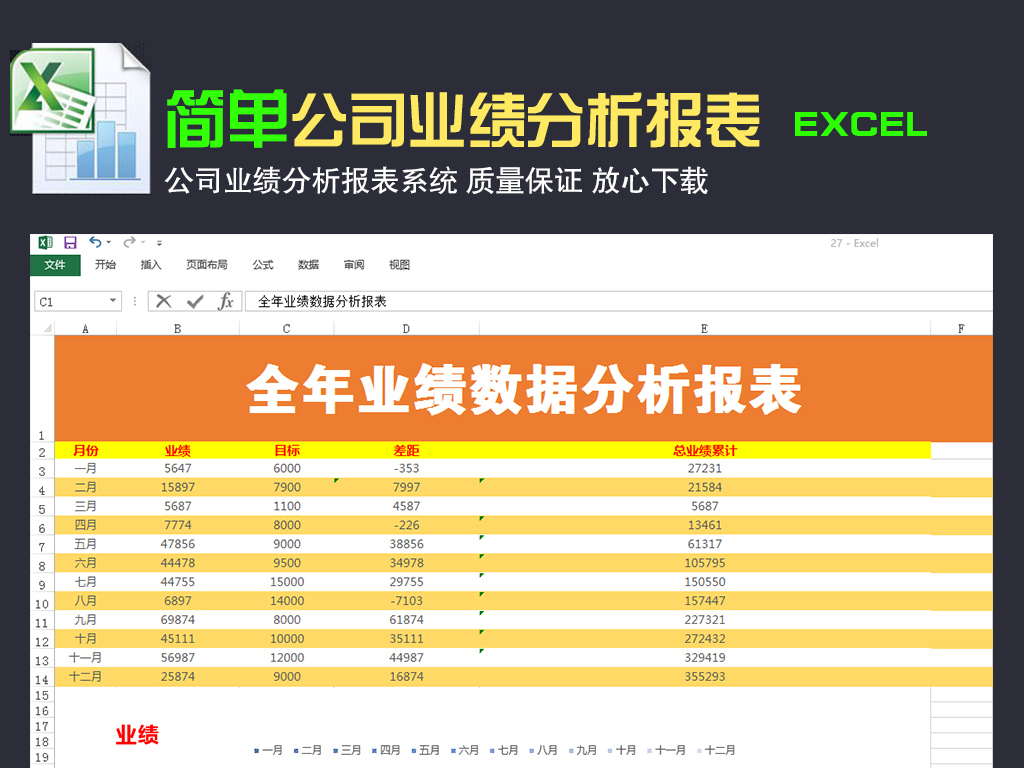The width and height of the screenshot is (1024, 768).
Task: Click cell with value 27231
Action: tap(705, 468)
